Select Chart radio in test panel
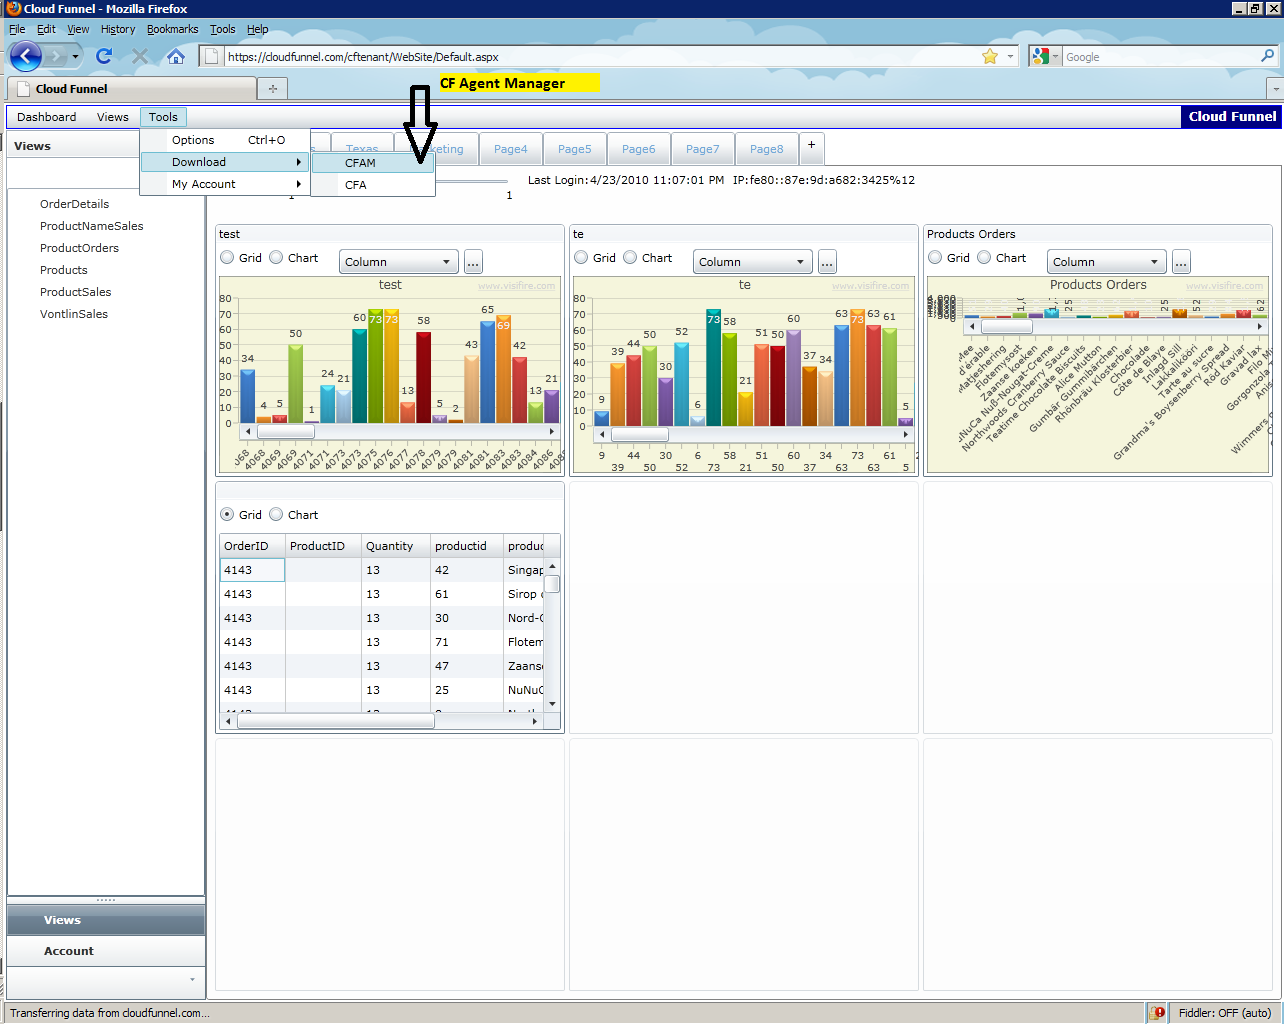1284x1024 pixels. [276, 258]
